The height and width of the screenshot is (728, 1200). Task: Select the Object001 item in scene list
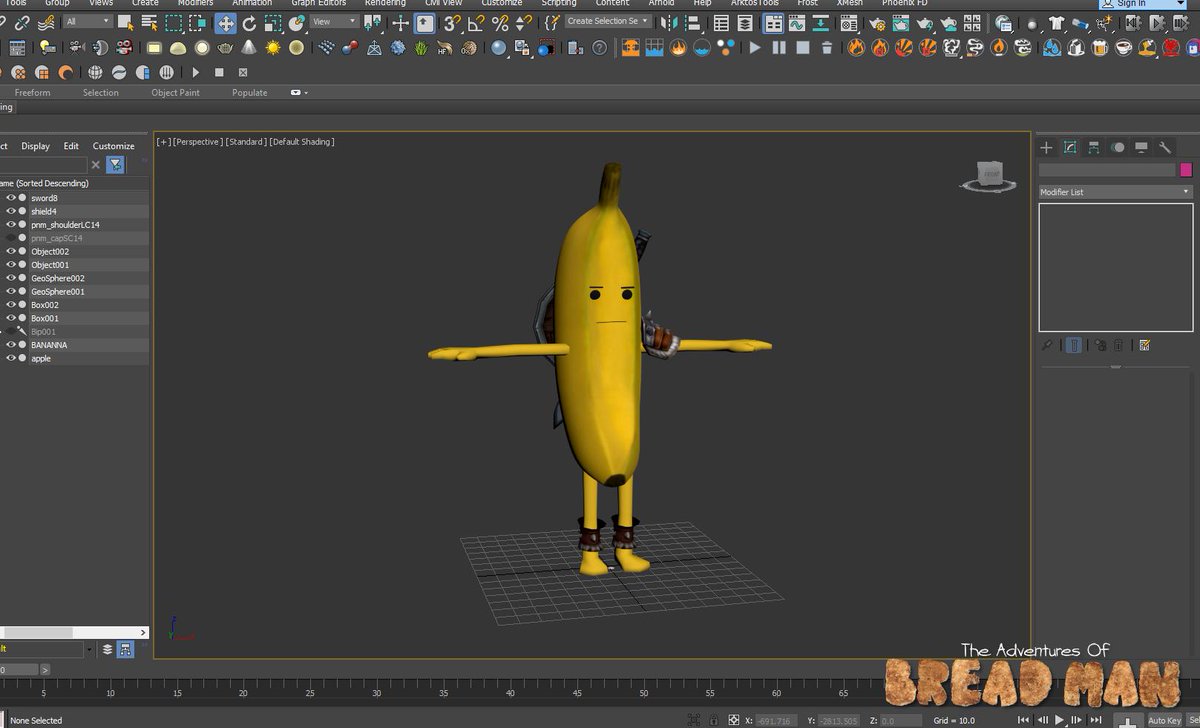(x=50, y=265)
